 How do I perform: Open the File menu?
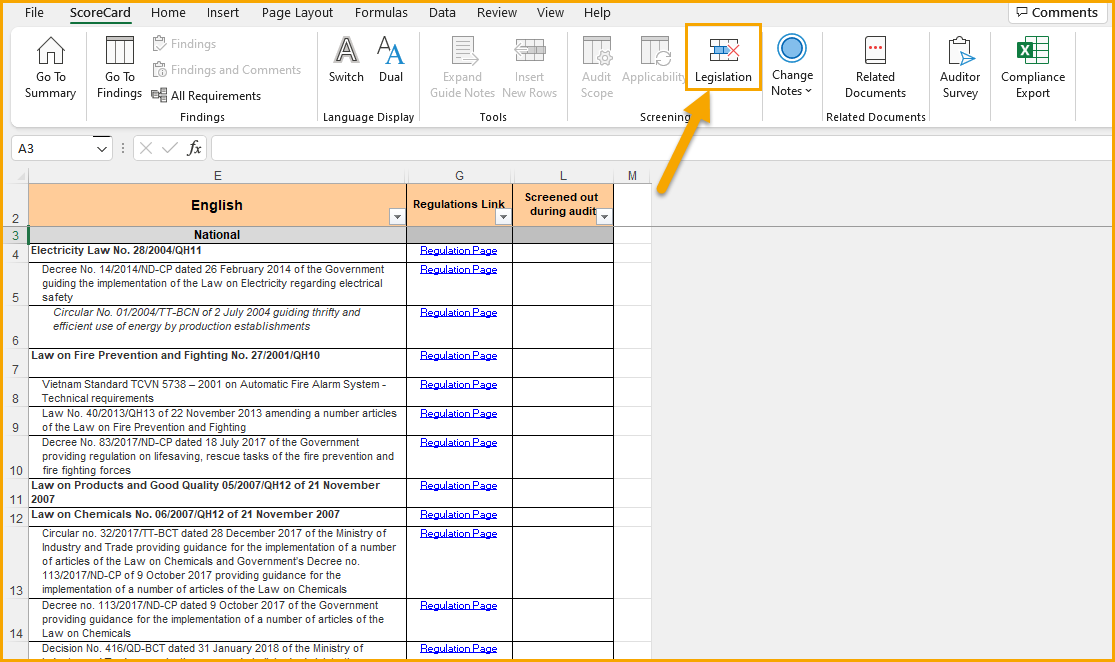tap(34, 12)
